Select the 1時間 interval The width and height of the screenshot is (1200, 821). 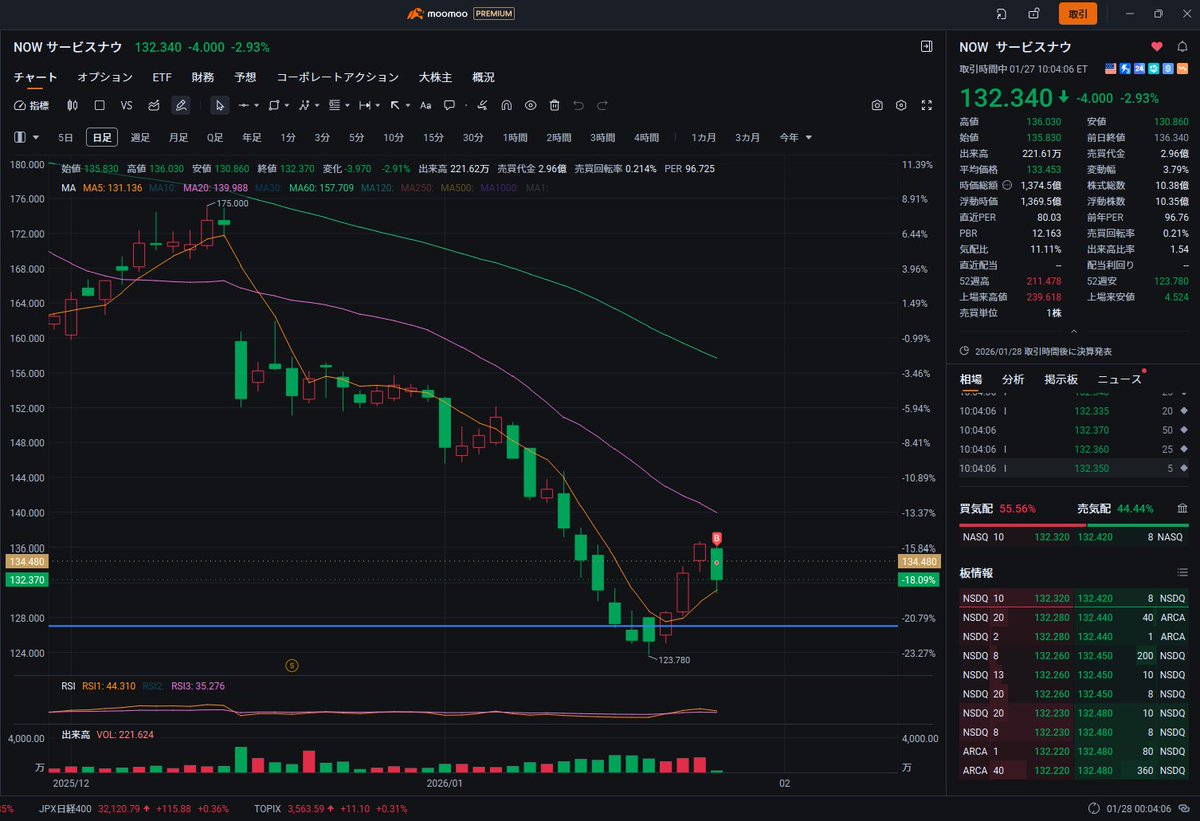[515, 137]
